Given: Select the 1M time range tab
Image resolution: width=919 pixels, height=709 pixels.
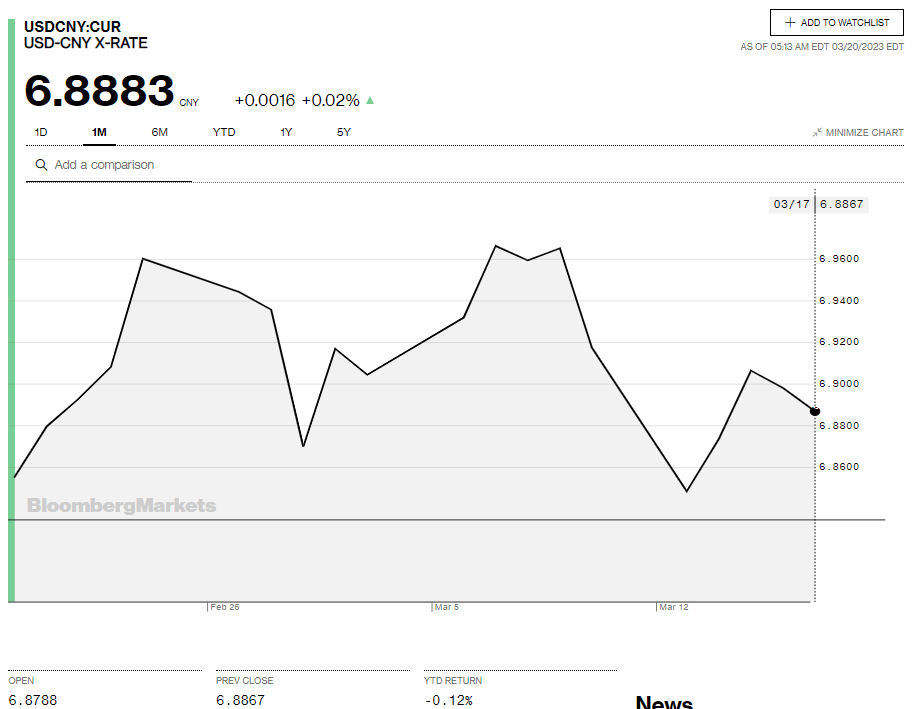Looking at the screenshot, I should point(99,132).
